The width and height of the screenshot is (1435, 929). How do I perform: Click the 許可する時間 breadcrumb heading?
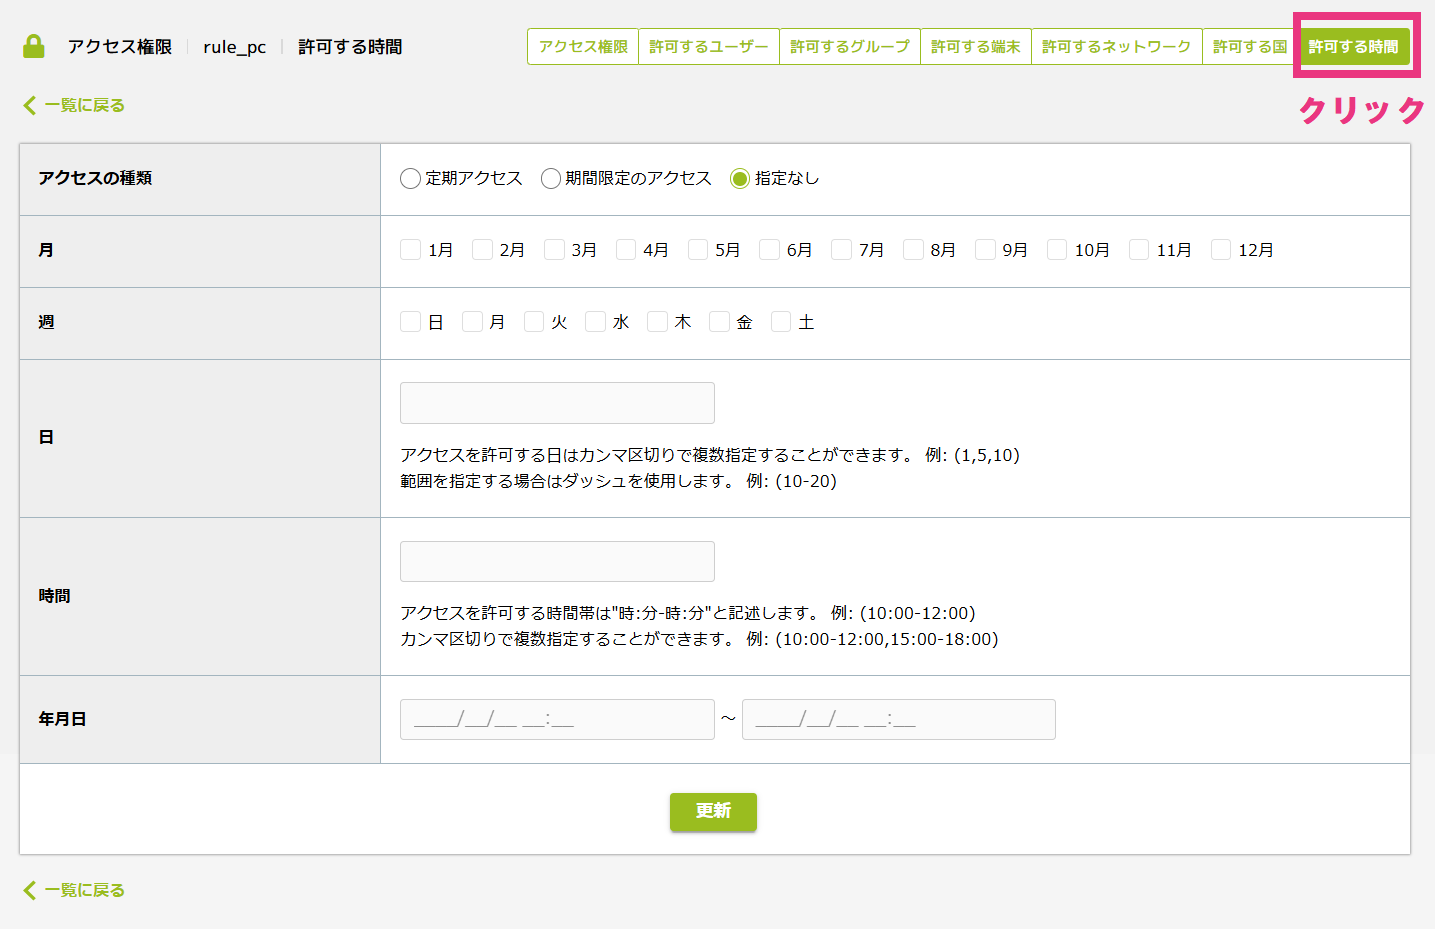(350, 47)
